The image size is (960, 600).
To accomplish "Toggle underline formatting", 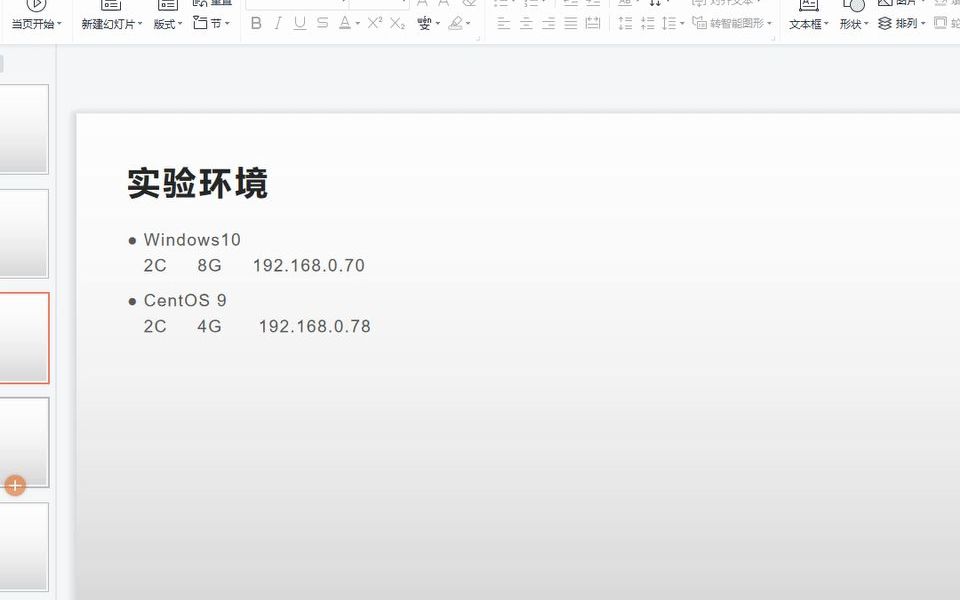I will [298, 23].
